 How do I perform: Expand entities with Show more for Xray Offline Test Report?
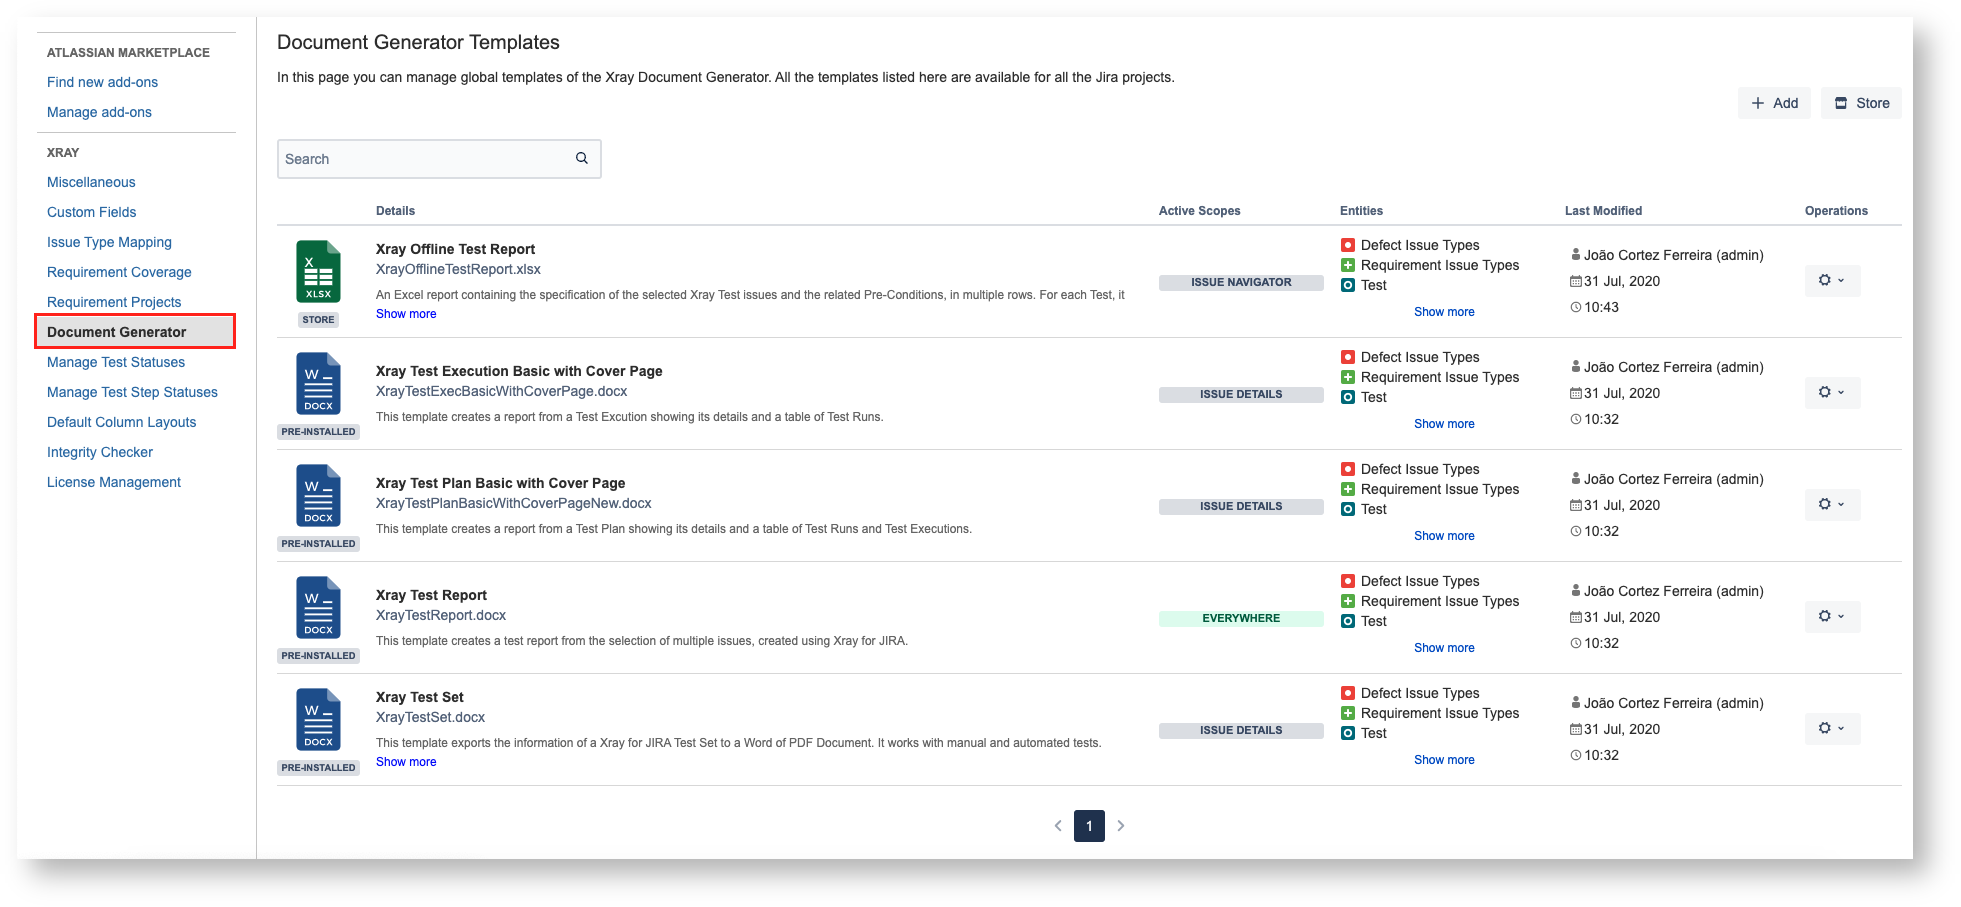click(1444, 312)
